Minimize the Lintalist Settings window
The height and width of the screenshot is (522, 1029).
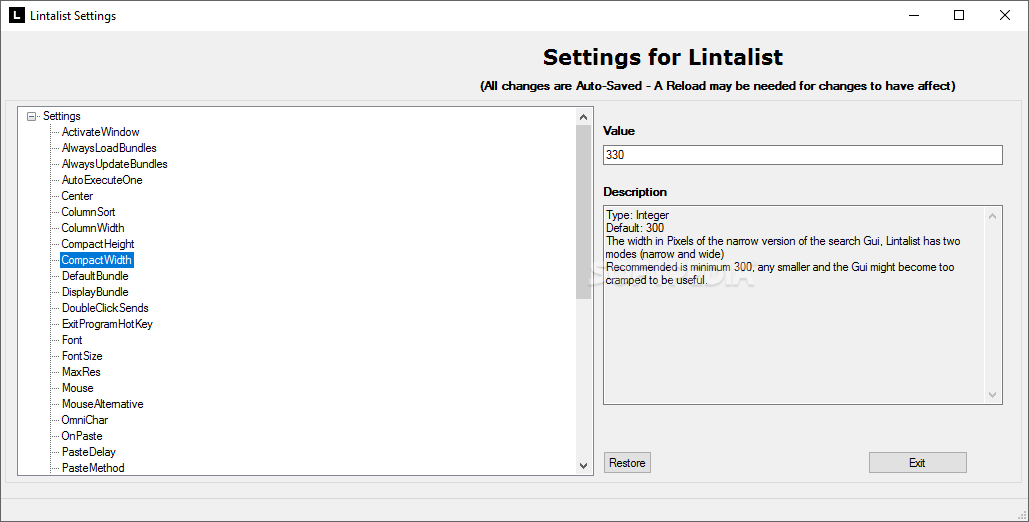click(914, 15)
